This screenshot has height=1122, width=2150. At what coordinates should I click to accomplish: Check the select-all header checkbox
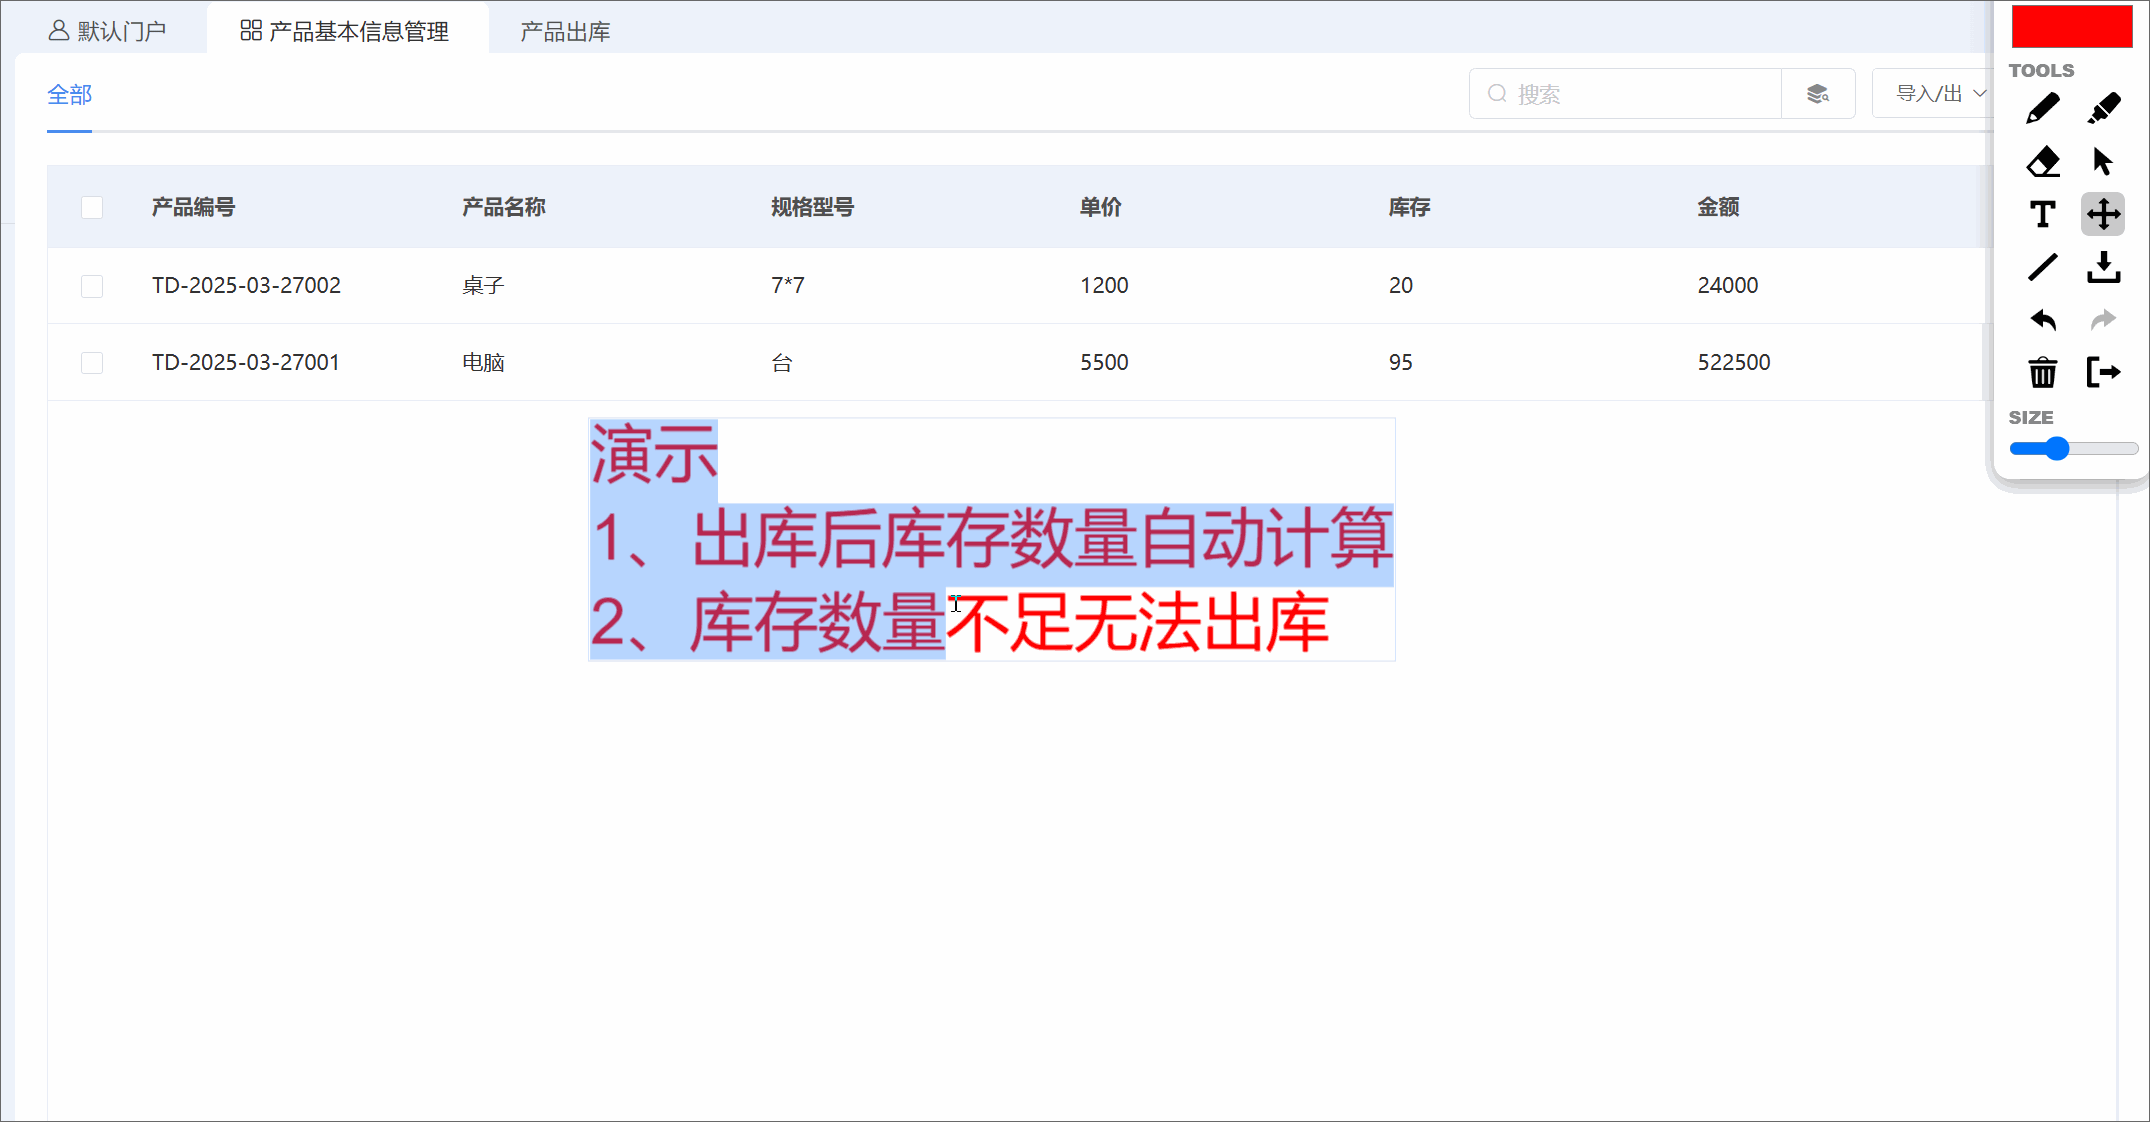pos(92,207)
